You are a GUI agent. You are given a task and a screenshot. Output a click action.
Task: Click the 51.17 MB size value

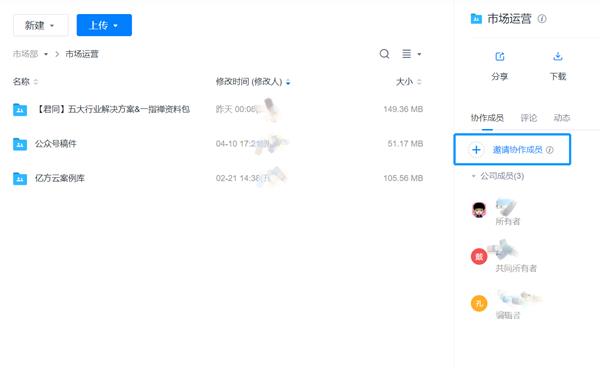[405, 144]
